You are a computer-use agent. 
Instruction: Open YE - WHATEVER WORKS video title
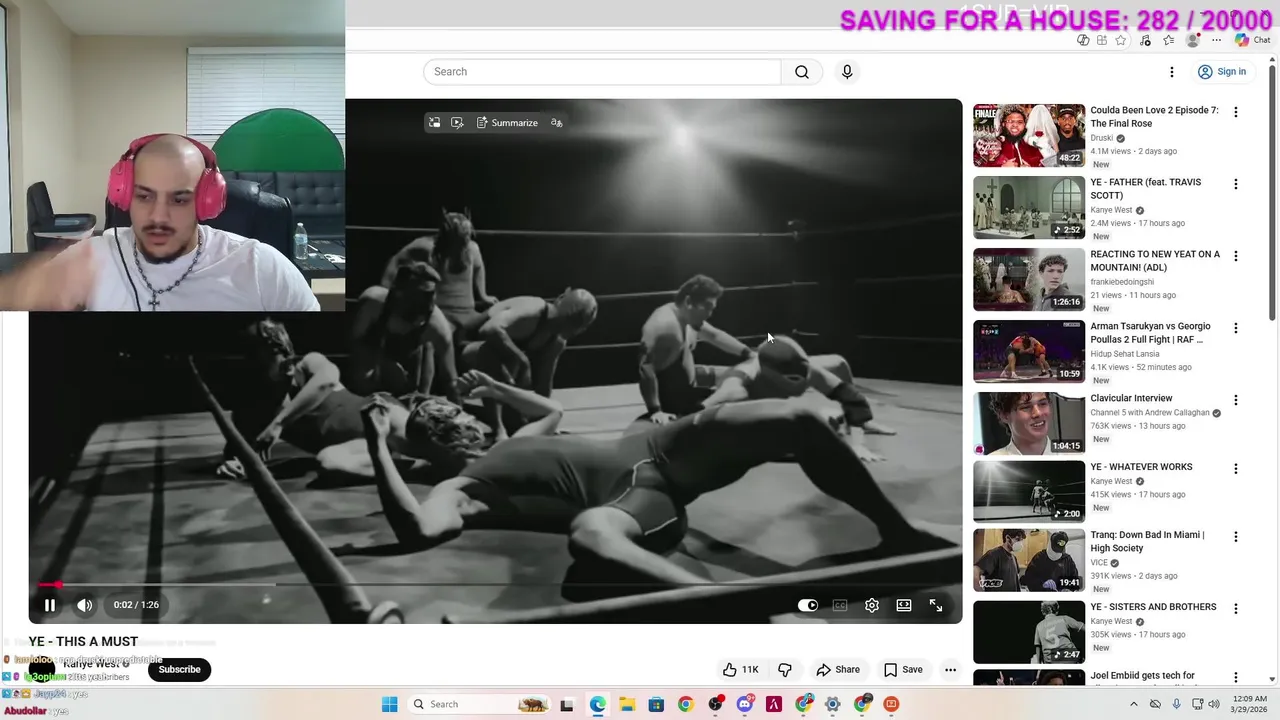coord(1141,467)
